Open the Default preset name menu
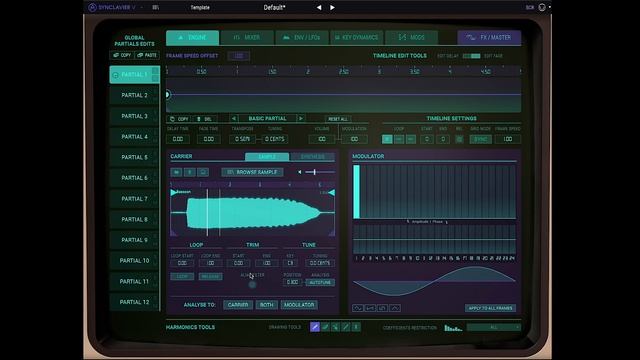This screenshot has height=360, width=640. (x=274, y=7)
